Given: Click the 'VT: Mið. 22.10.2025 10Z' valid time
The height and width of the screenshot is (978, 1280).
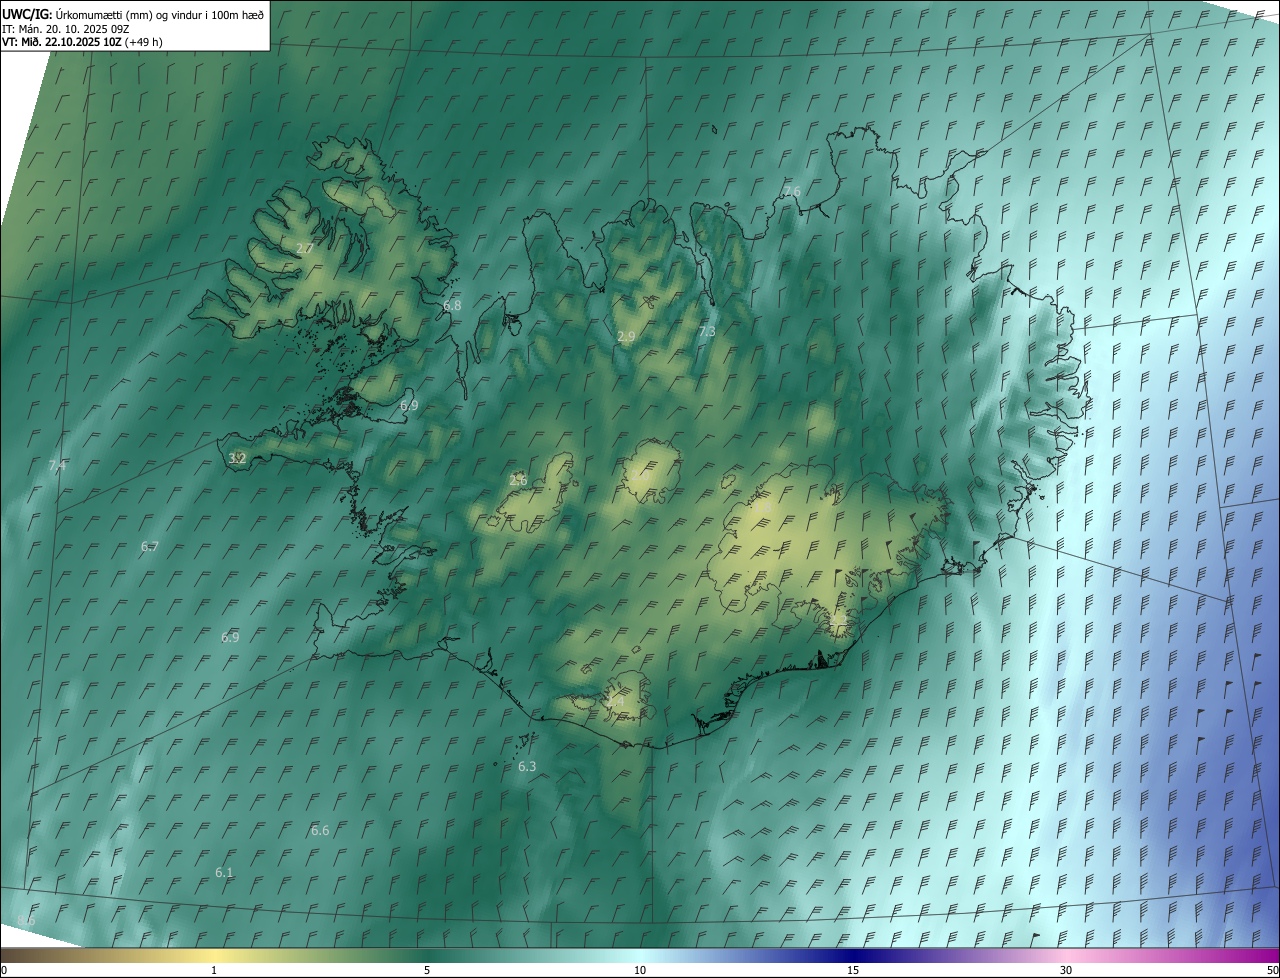Looking at the screenshot, I should pos(62,42).
